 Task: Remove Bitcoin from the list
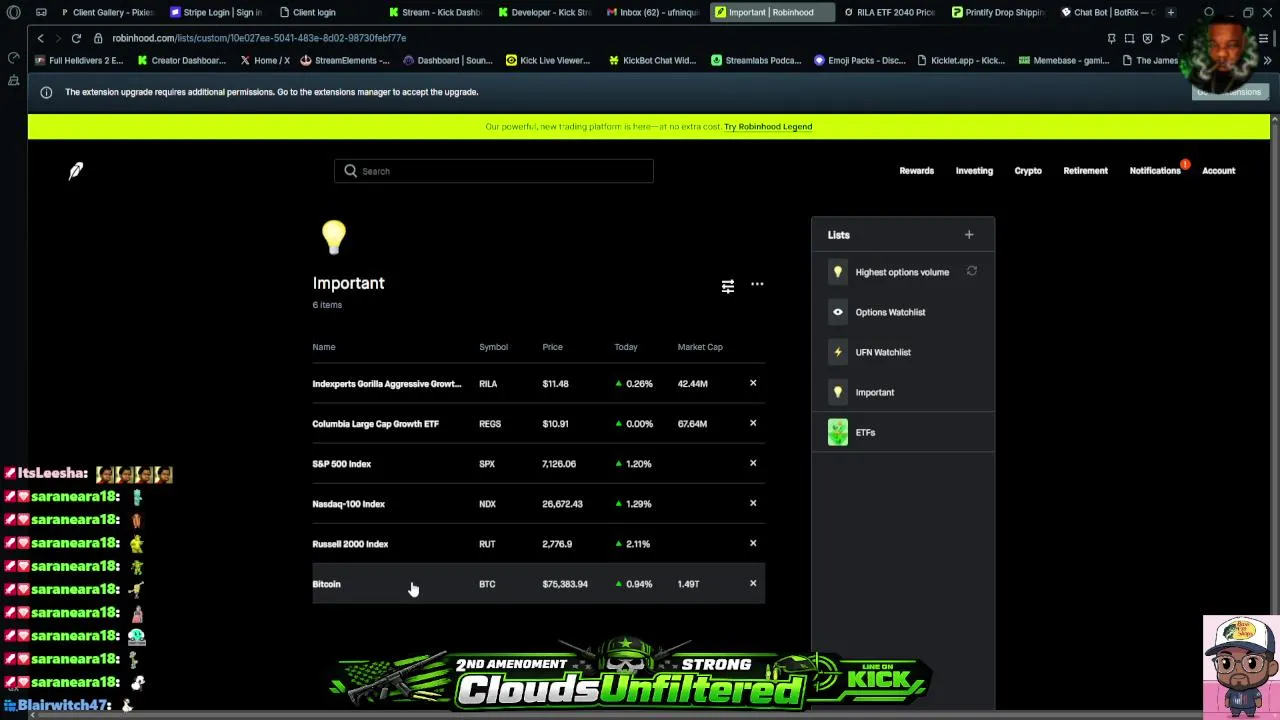click(x=753, y=583)
